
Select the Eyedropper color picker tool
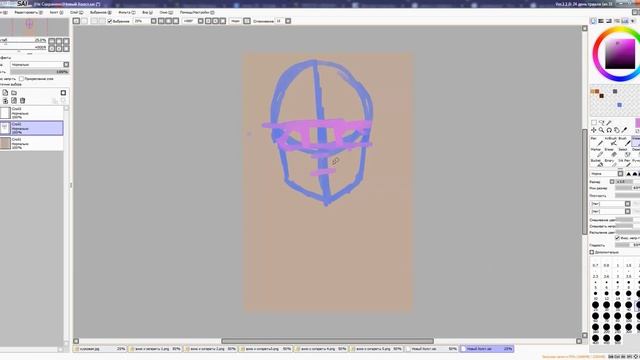click(624, 130)
